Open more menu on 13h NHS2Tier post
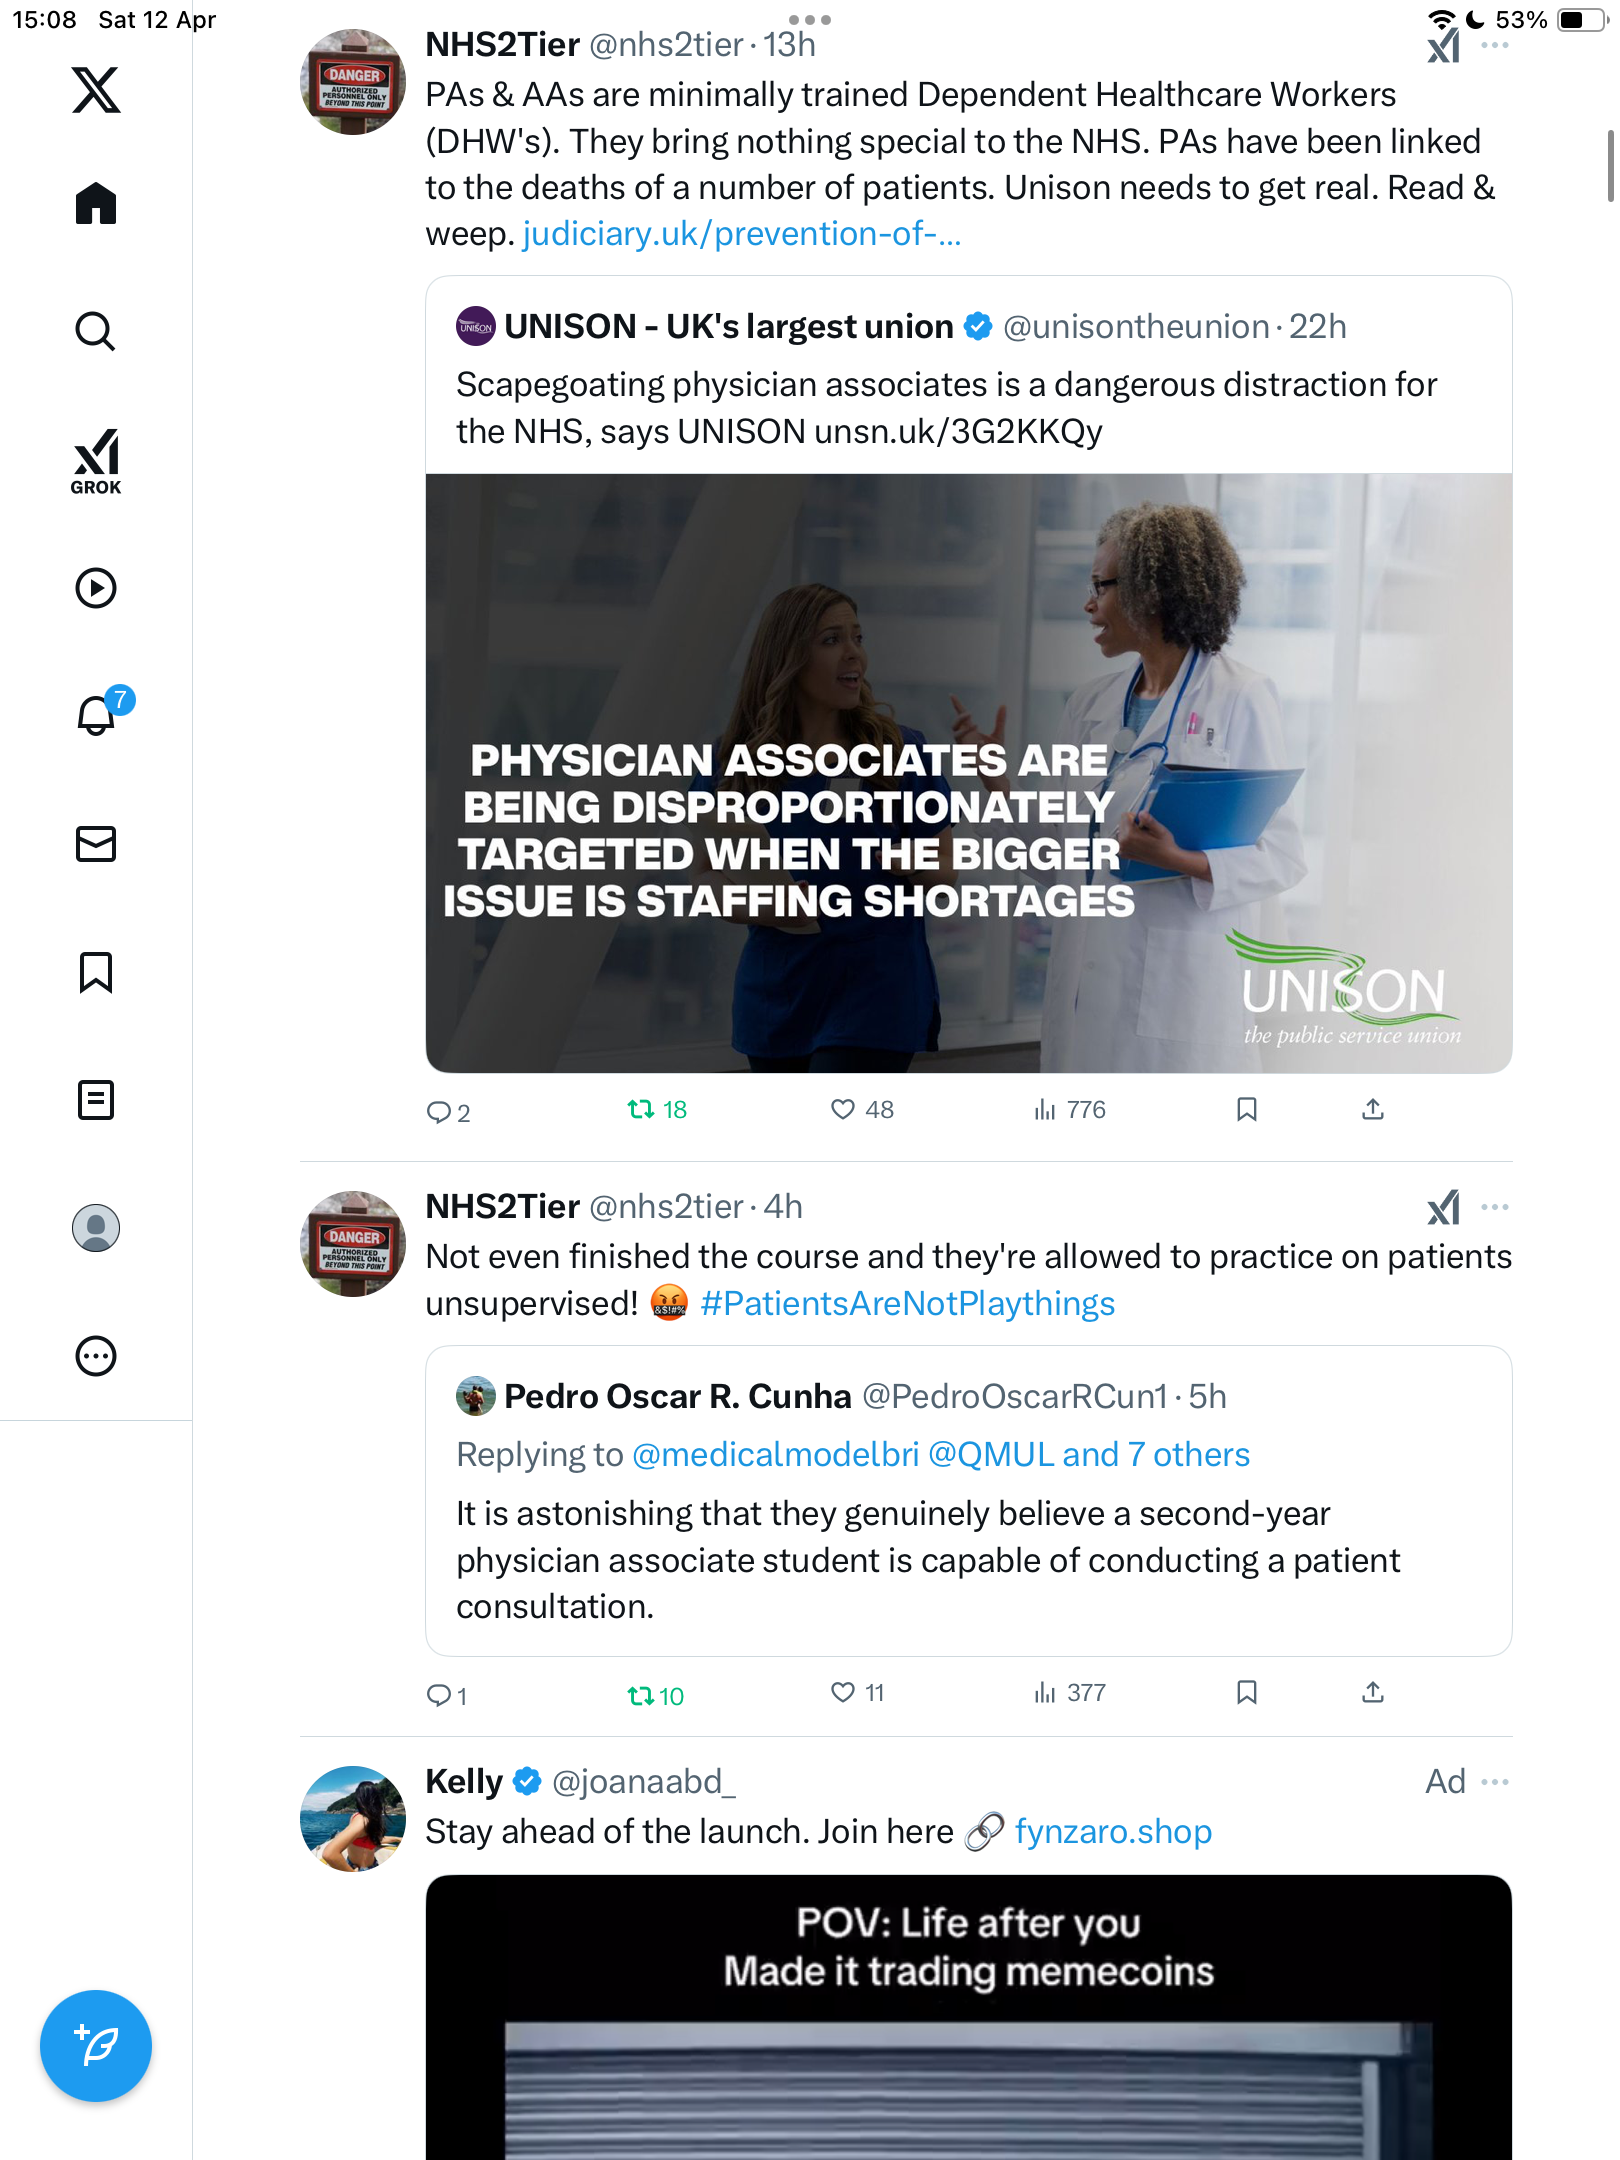 click(x=1495, y=46)
